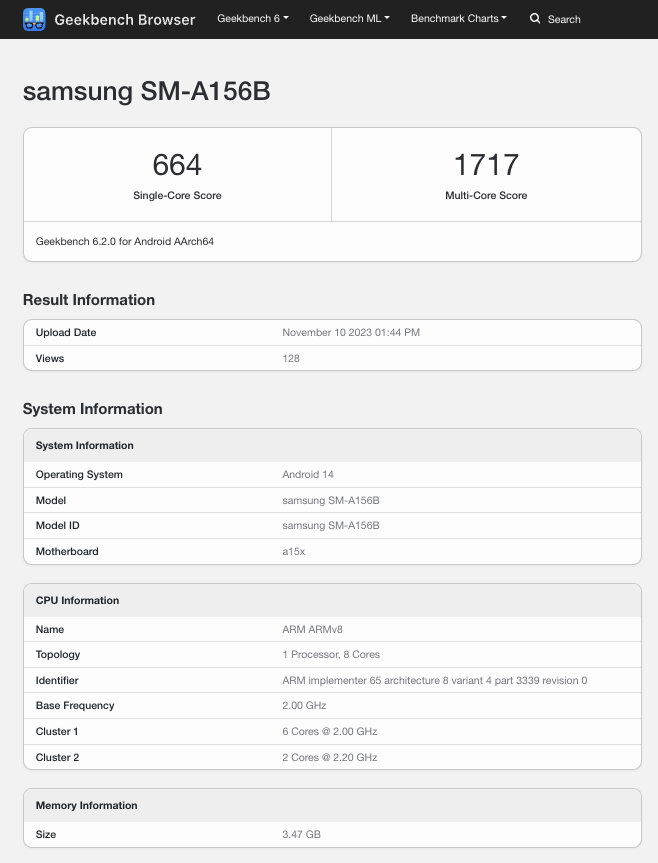
Task: Select the Android 14 operating system value
Action: (x=308, y=474)
